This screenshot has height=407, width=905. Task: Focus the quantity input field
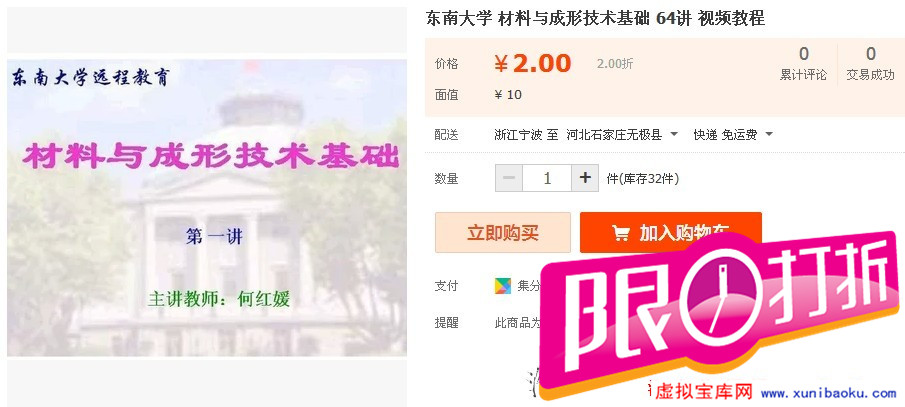(x=547, y=178)
